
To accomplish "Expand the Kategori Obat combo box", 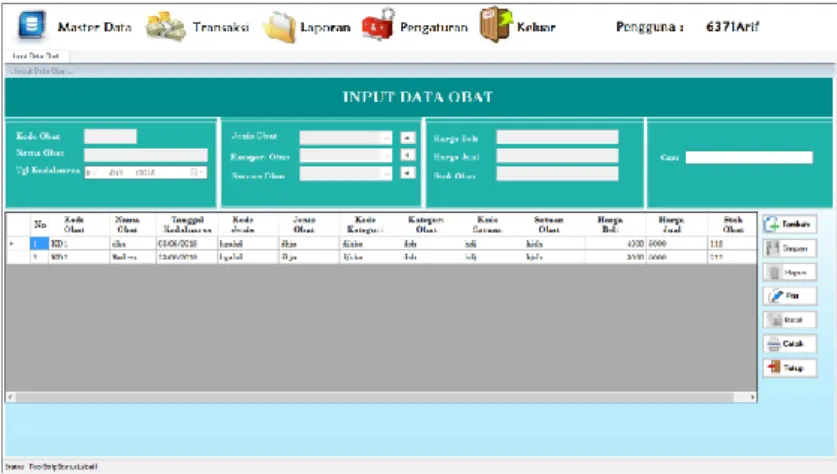I will (x=386, y=156).
